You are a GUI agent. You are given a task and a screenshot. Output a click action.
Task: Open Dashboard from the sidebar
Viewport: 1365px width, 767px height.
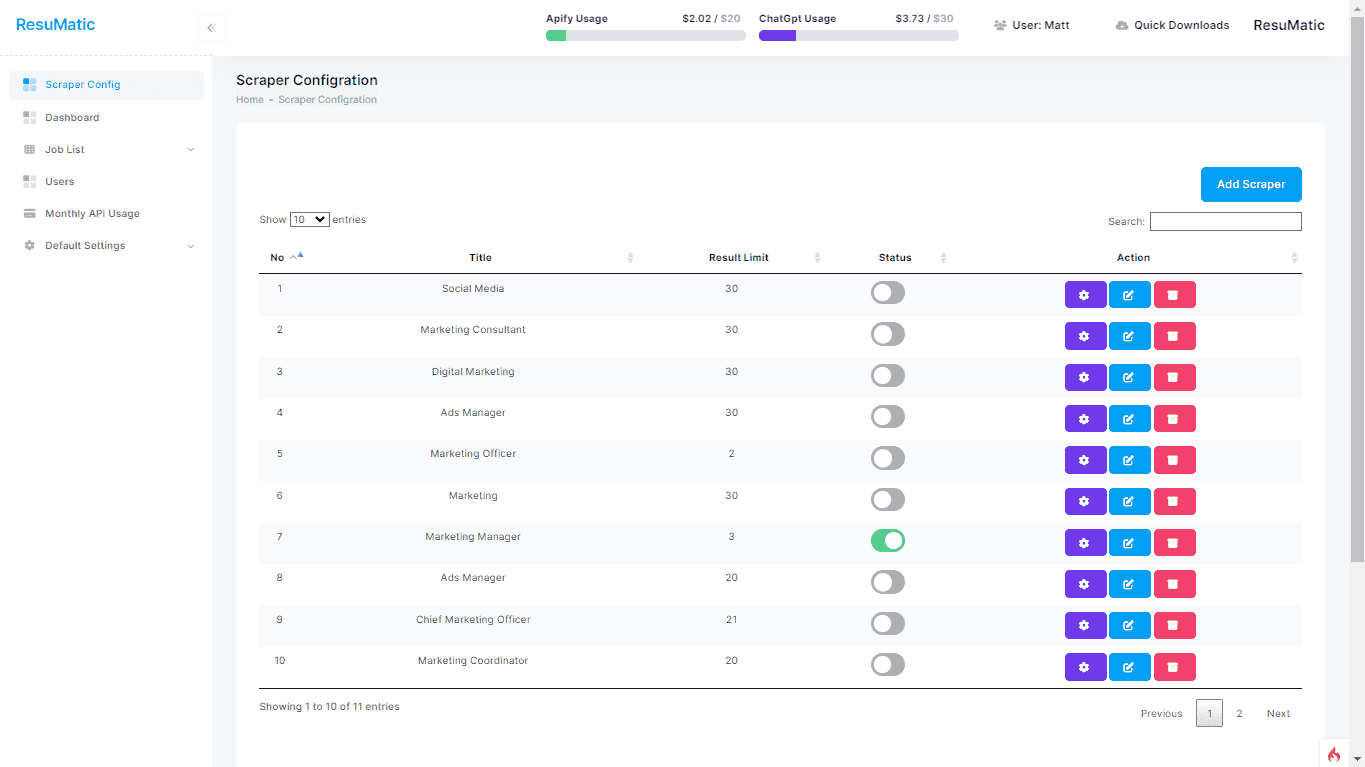point(72,118)
